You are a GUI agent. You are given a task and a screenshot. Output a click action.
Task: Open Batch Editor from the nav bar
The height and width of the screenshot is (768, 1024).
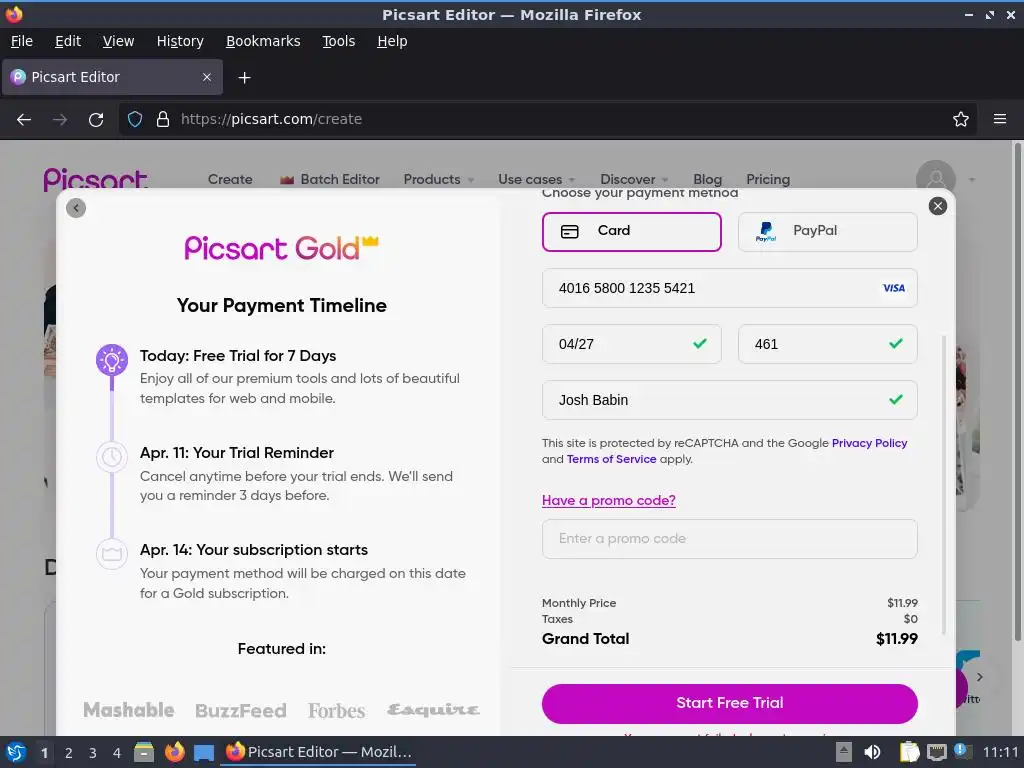point(329,179)
